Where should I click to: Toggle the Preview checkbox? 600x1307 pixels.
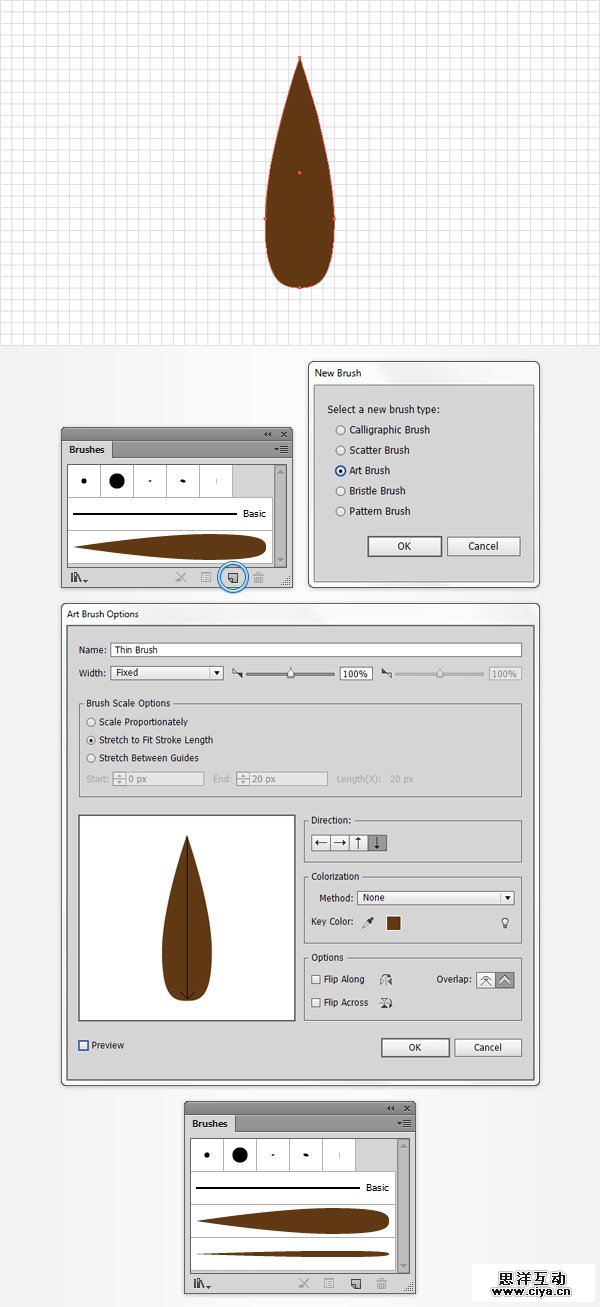point(84,1046)
